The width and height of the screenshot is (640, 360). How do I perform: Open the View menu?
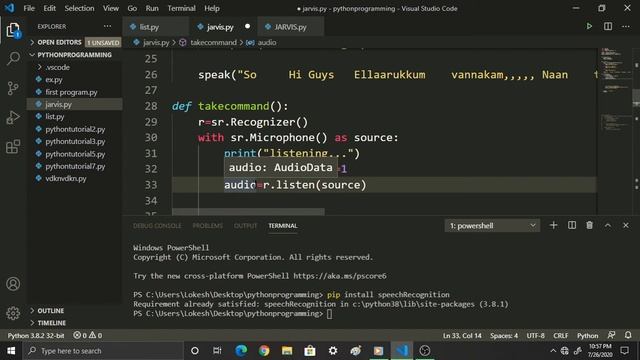[x=111, y=8]
